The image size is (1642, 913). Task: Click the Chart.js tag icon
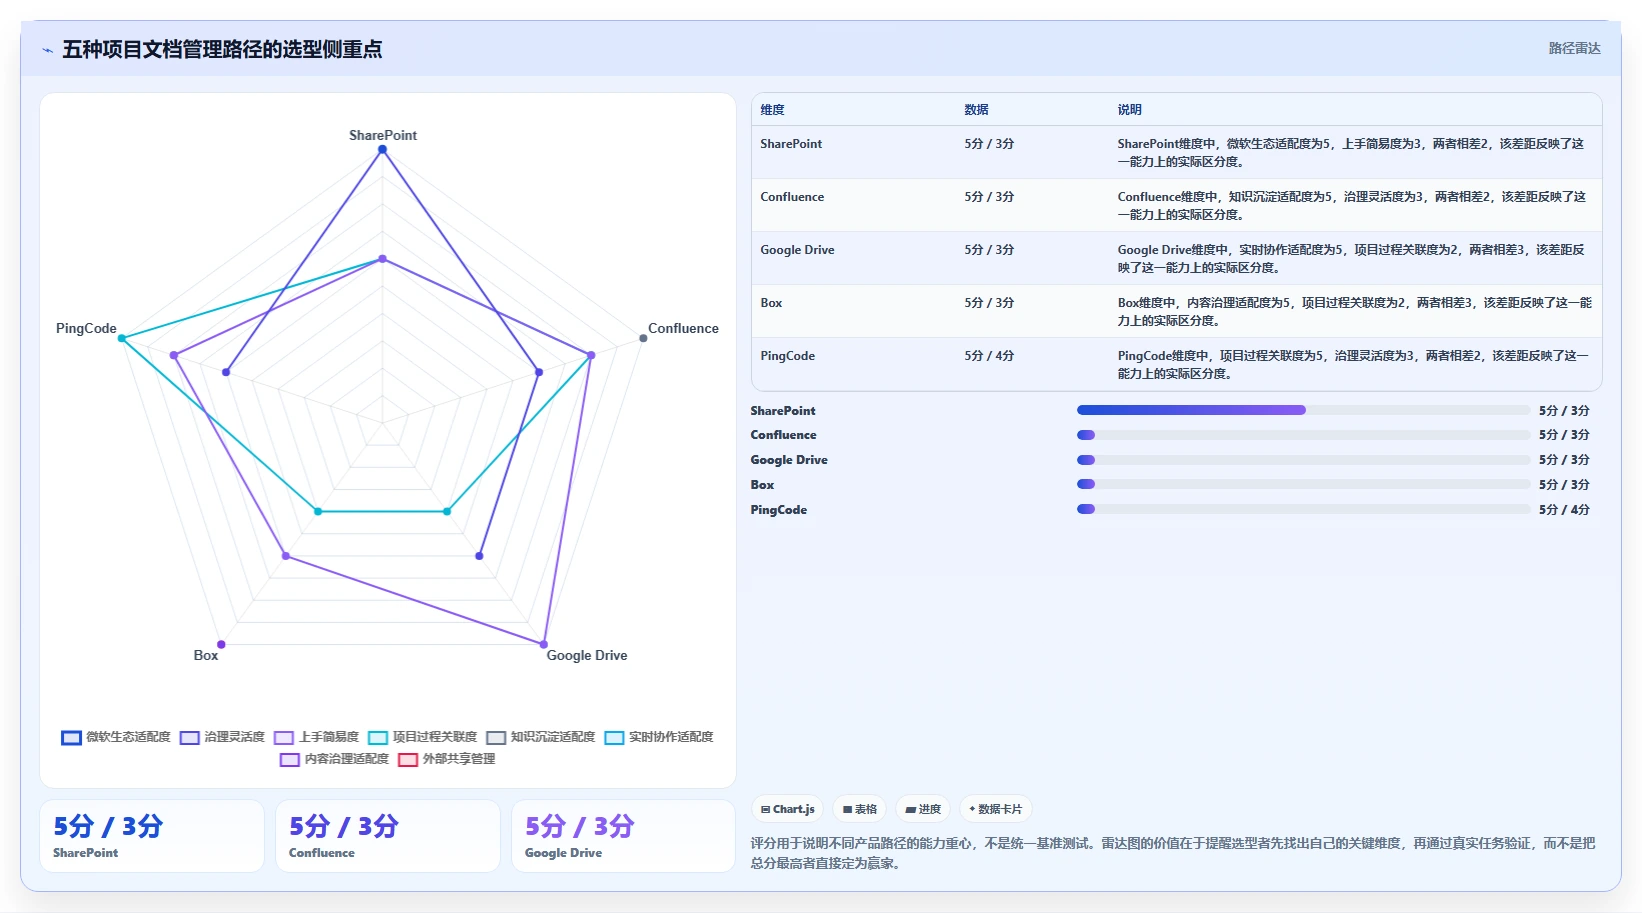[x=765, y=809]
